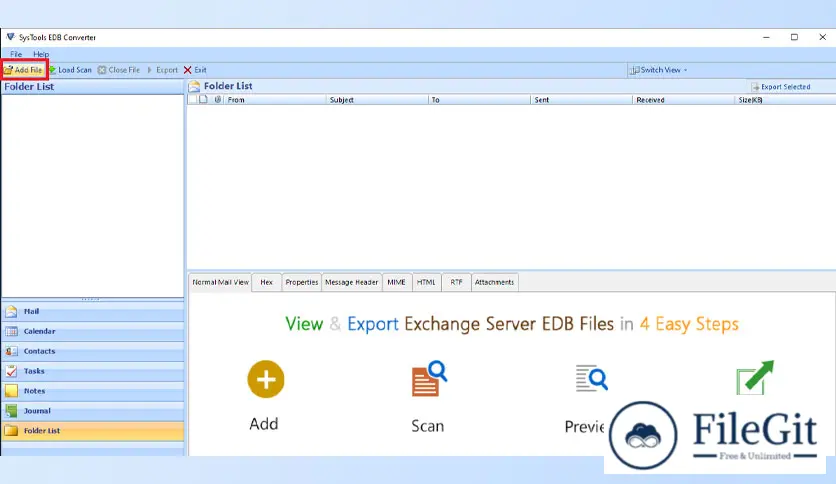Expand the Switch View dropdown

point(658,70)
